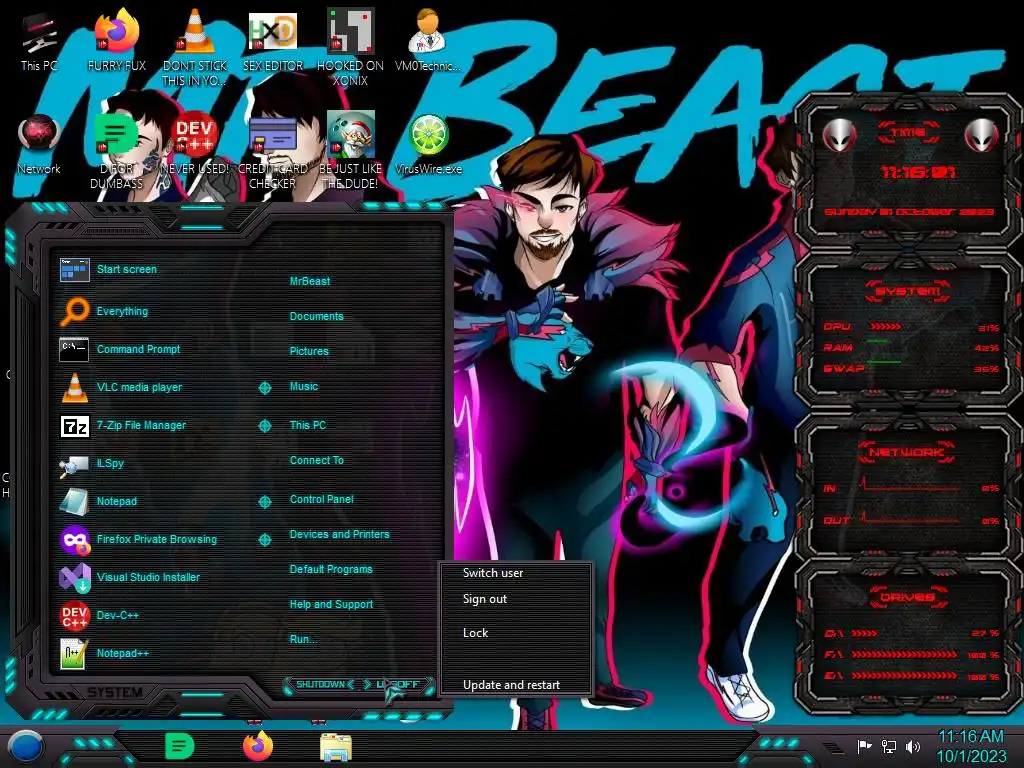The width and height of the screenshot is (1024, 768).
Task: Select Sign out in power menu
Action: 485,599
